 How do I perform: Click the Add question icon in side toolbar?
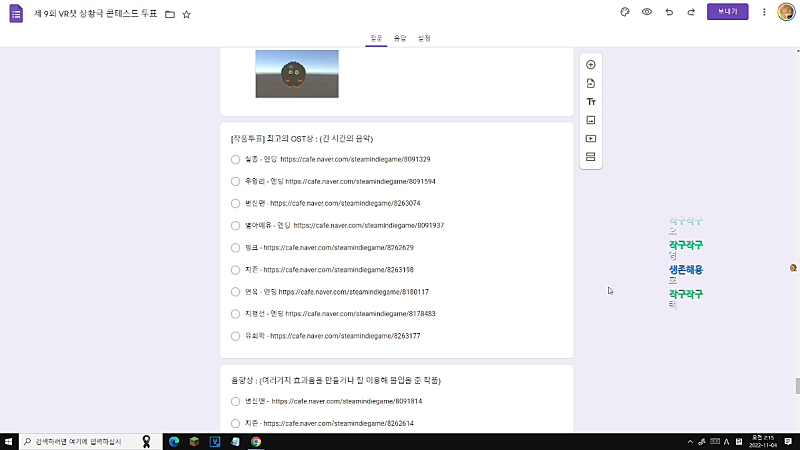pyautogui.click(x=590, y=65)
